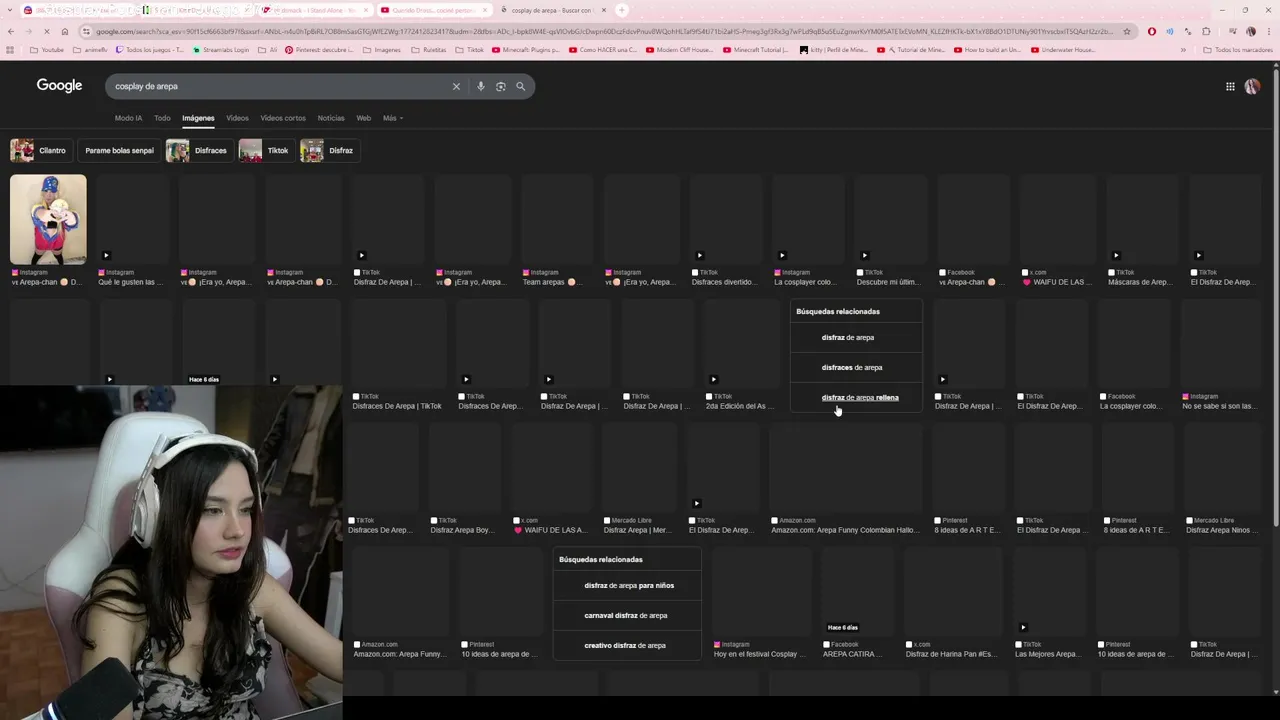The height and width of the screenshot is (720, 1280).
Task: Switch to the Todo results tab
Action: point(162,118)
